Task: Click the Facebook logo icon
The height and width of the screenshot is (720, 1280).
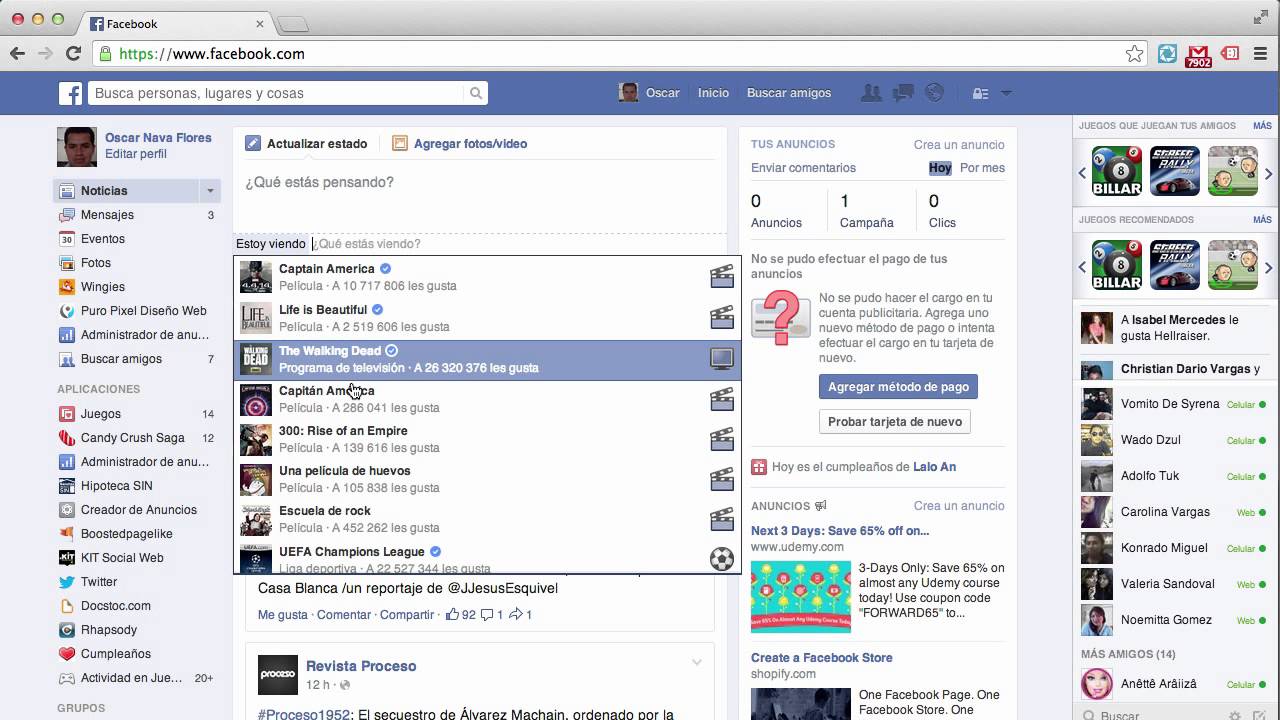Action: pyautogui.click(x=70, y=93)
